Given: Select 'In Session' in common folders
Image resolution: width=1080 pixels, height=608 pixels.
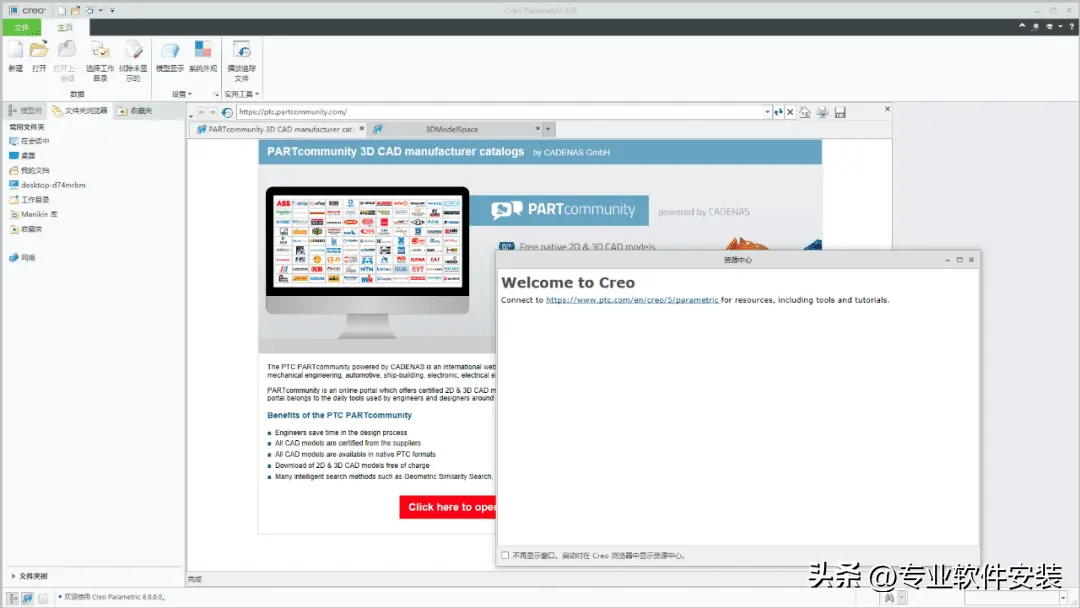Looking at the screenshot, I should (29, 141).
